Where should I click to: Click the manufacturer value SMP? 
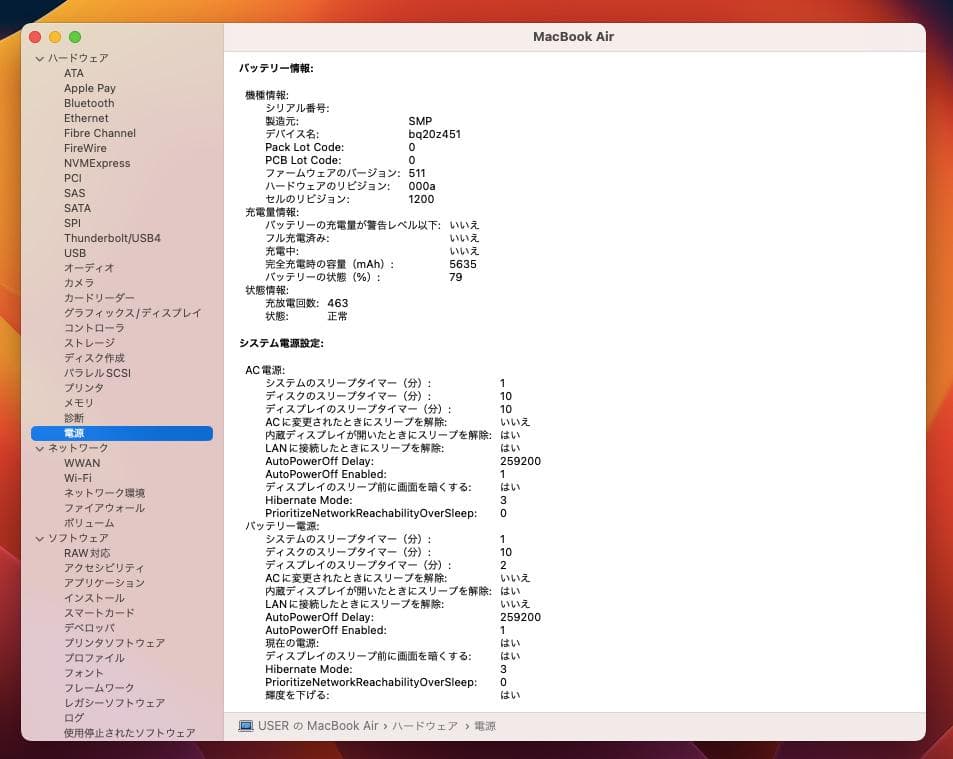click(x=420, y=121)
